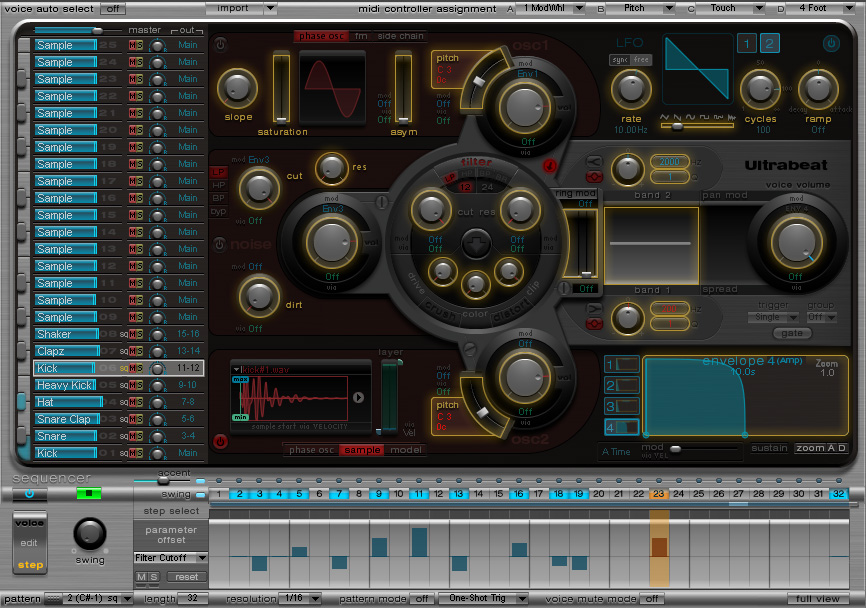
Task: Toggle the LFO power button
Action: tap(831, 44)
